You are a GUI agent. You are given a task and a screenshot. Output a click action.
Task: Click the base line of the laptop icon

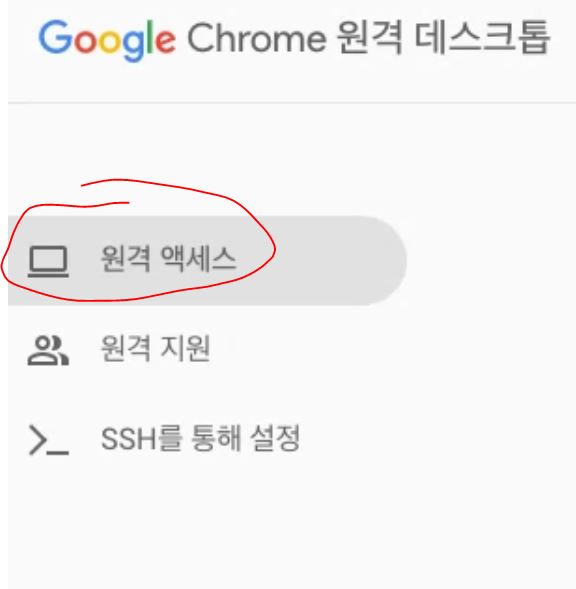[48, 275]
